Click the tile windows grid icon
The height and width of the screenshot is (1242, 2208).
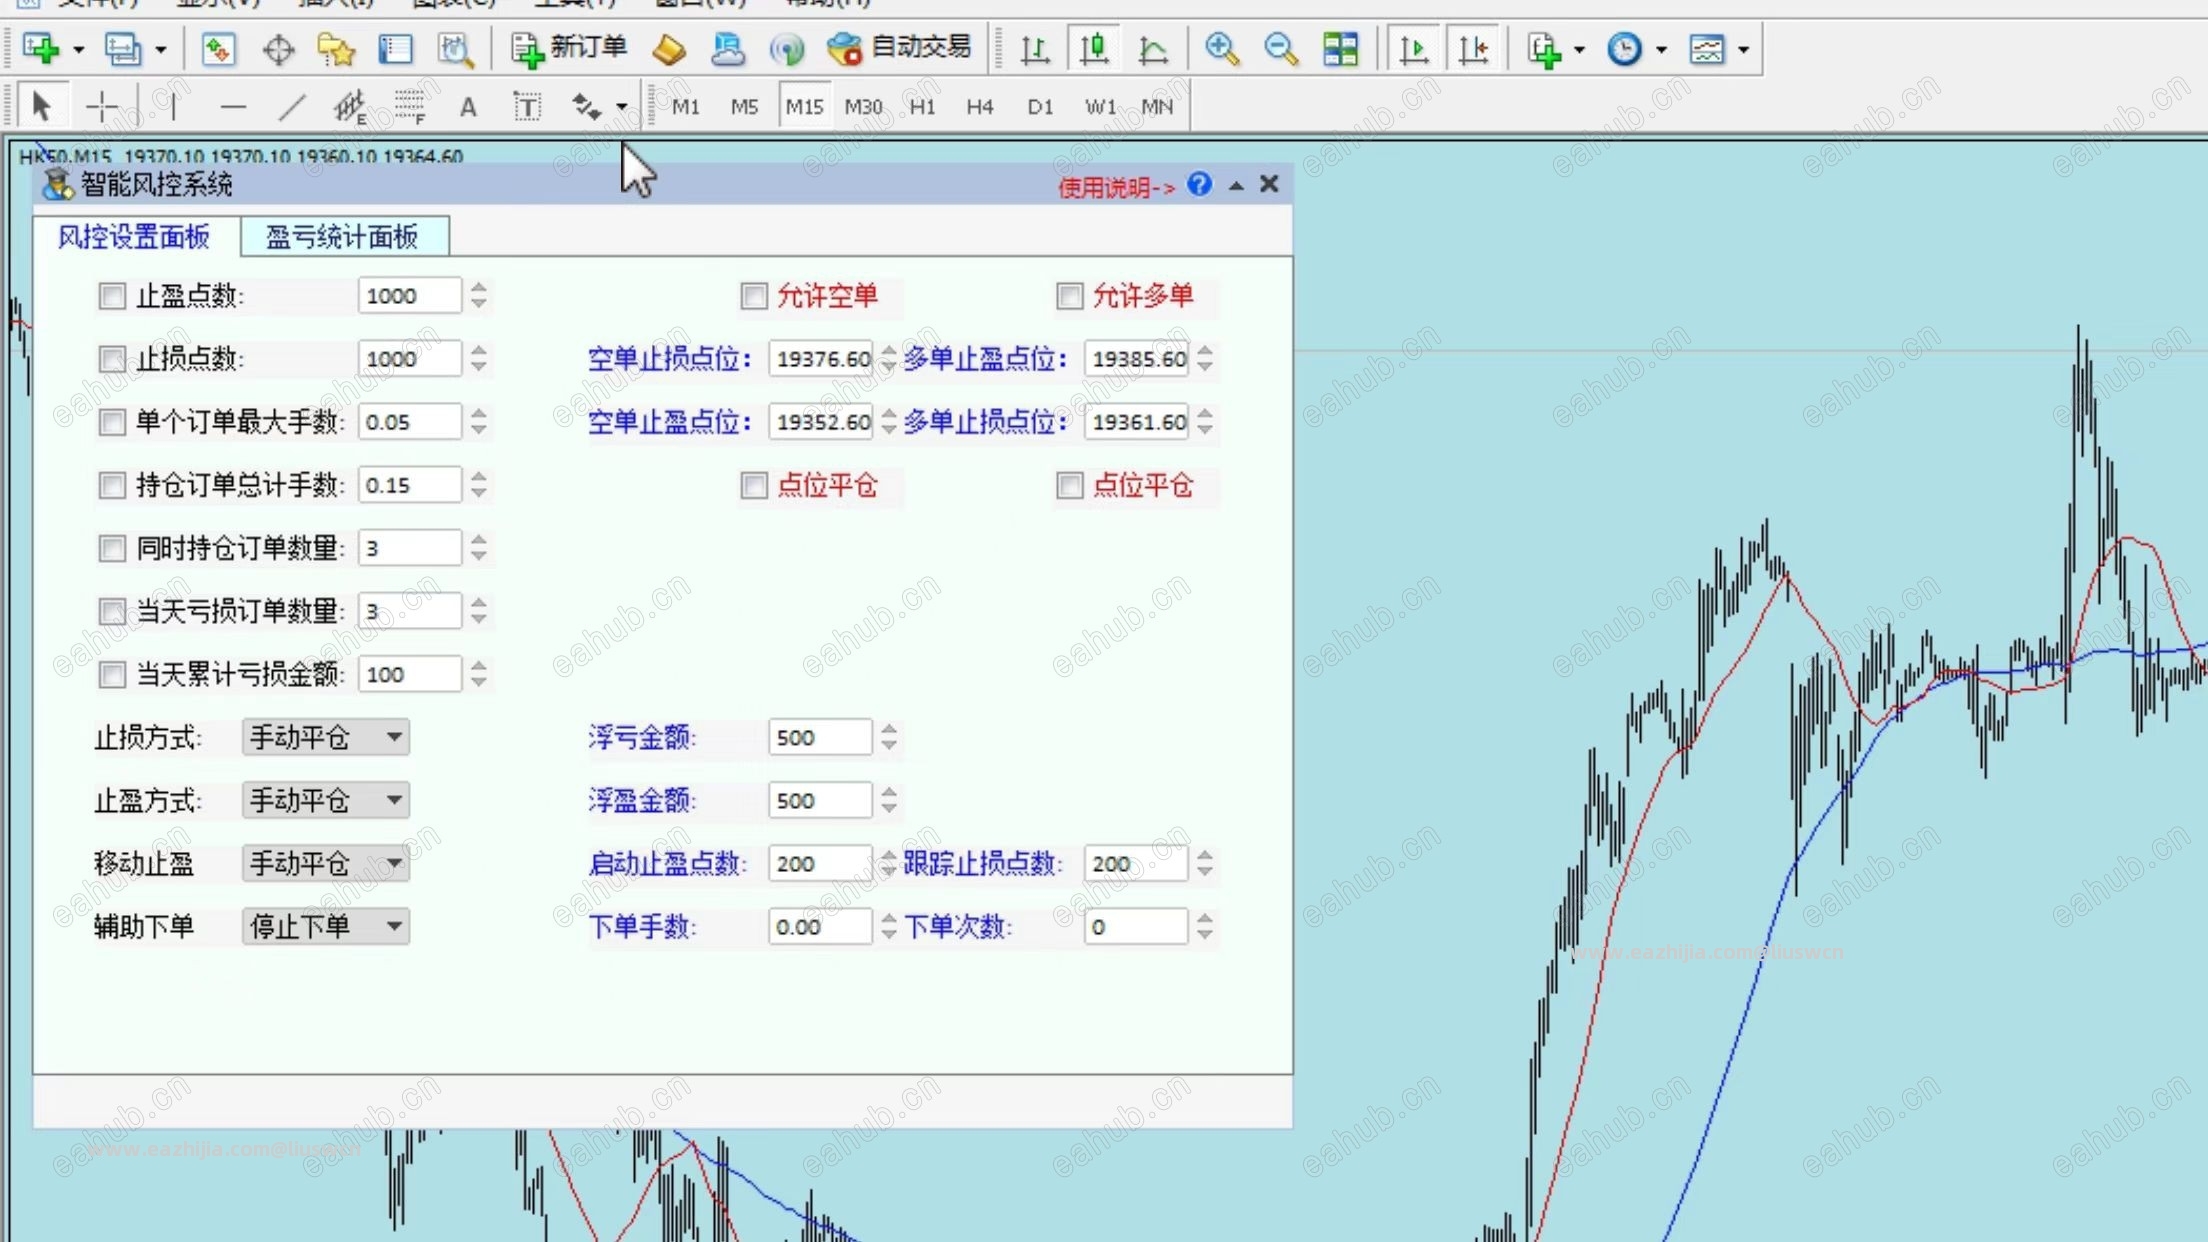coord(1340,48)
